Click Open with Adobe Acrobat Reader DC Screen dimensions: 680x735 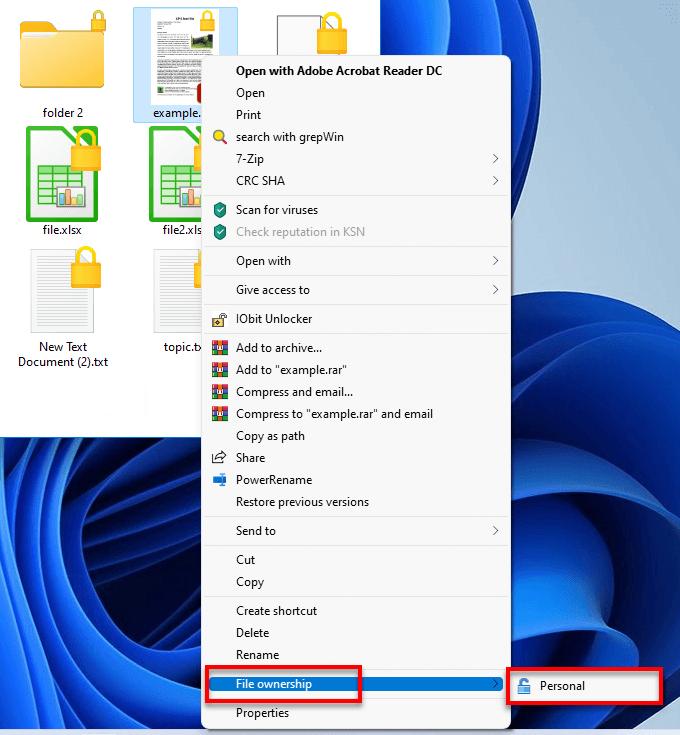tap(338, 71)
